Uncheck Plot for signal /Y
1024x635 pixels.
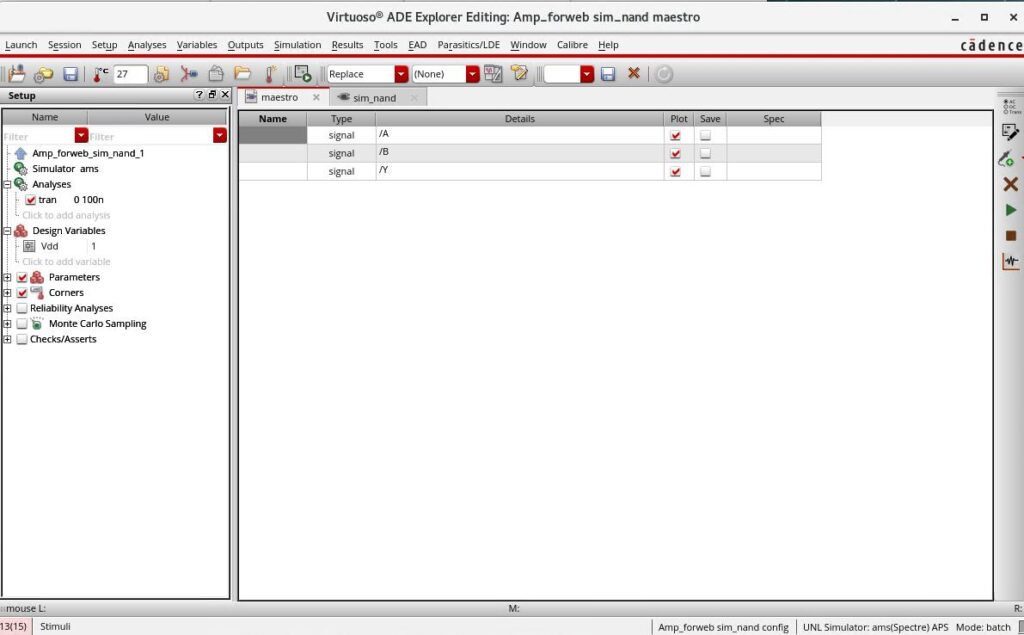(x=675, y=172)
